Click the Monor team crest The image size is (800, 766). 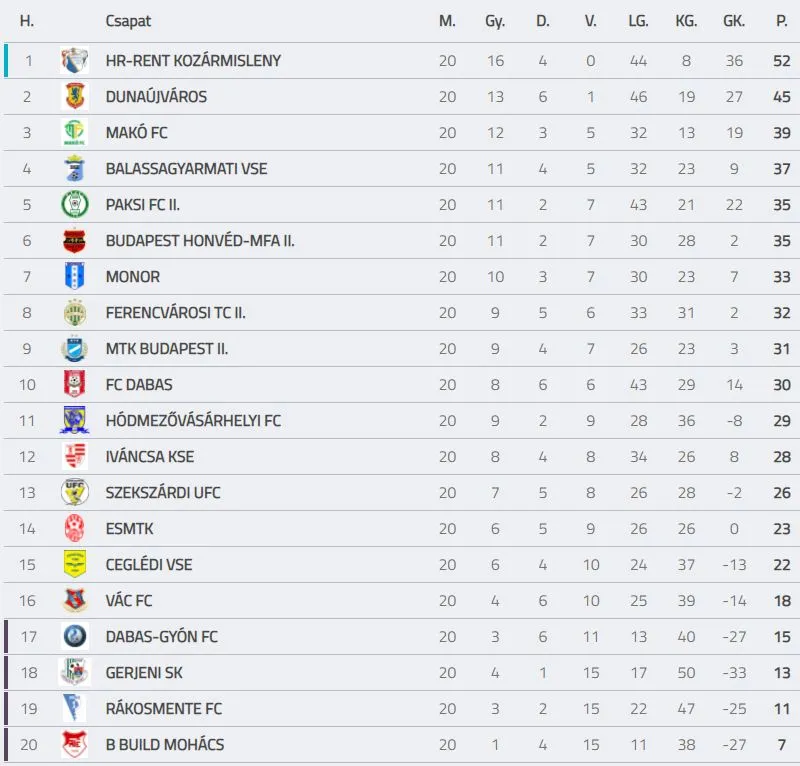75,277
